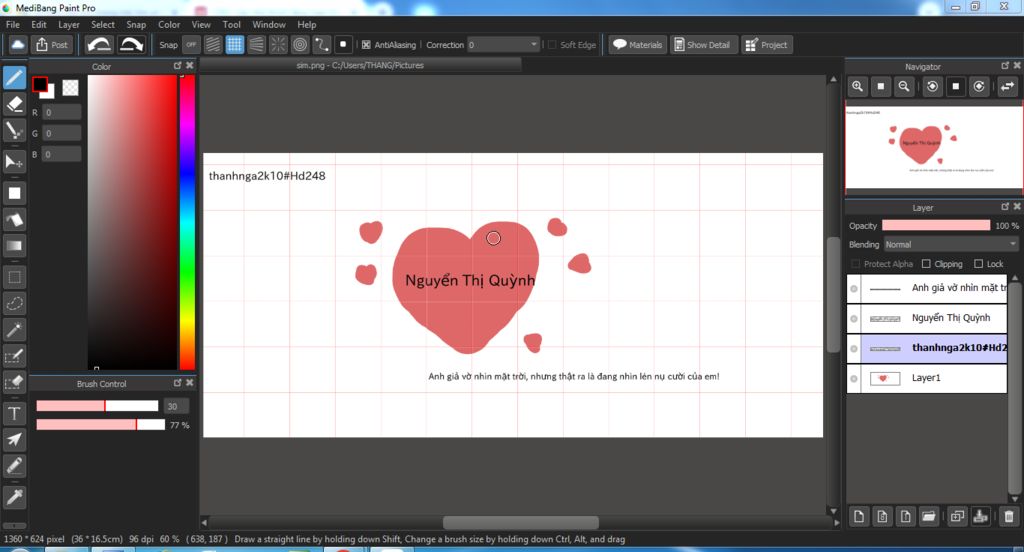
Task: Click the cloud icon in top toolbar
Action: click(18, 44)
